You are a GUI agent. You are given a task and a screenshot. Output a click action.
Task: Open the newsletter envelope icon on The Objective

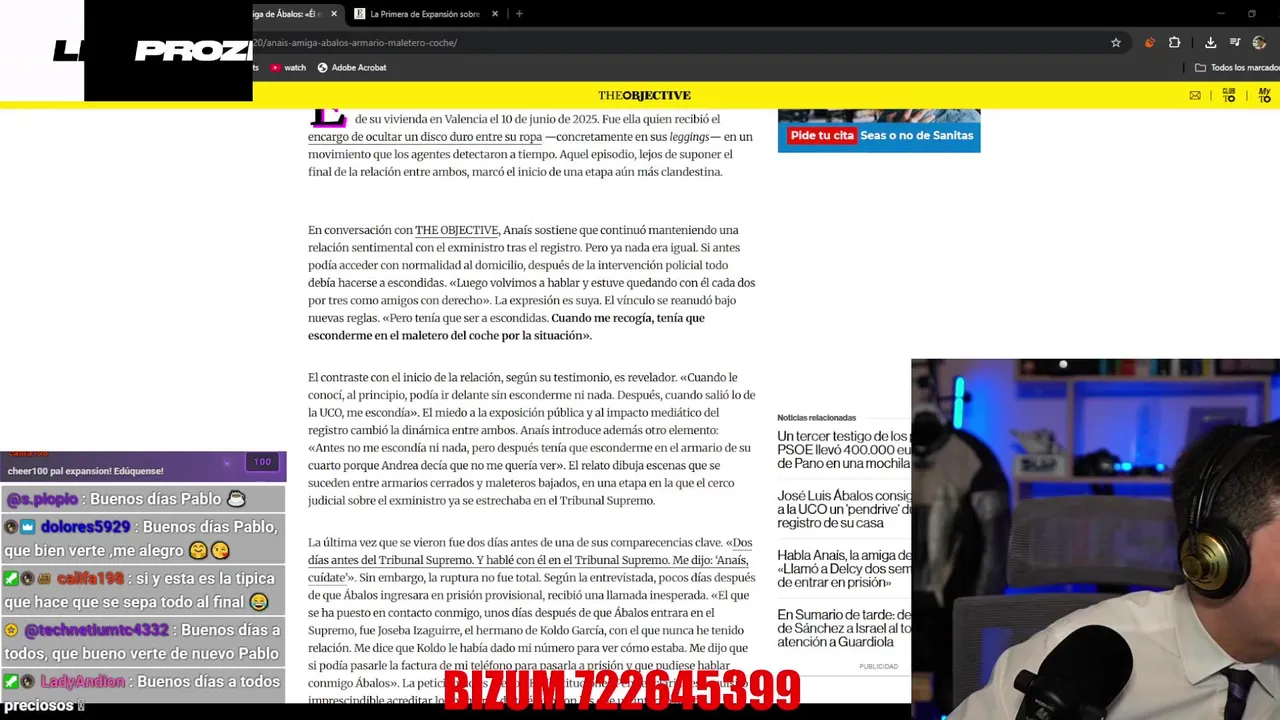[x=1195, y=95]
